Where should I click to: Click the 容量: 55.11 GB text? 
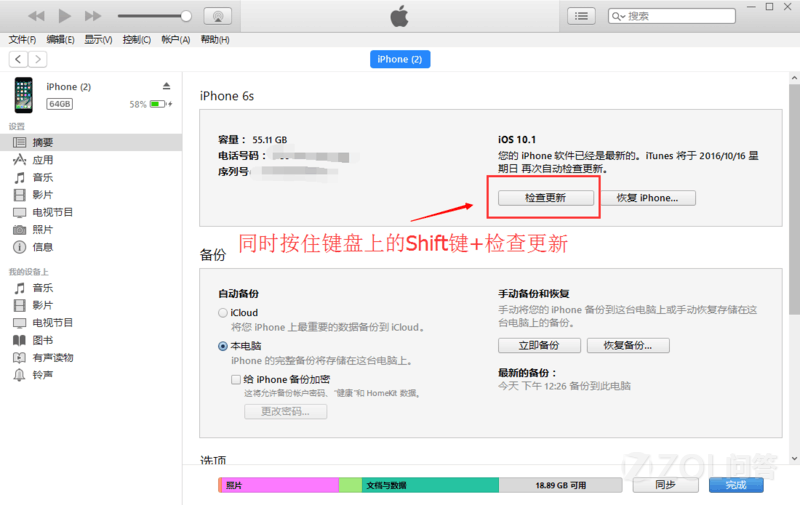(253, 140)
